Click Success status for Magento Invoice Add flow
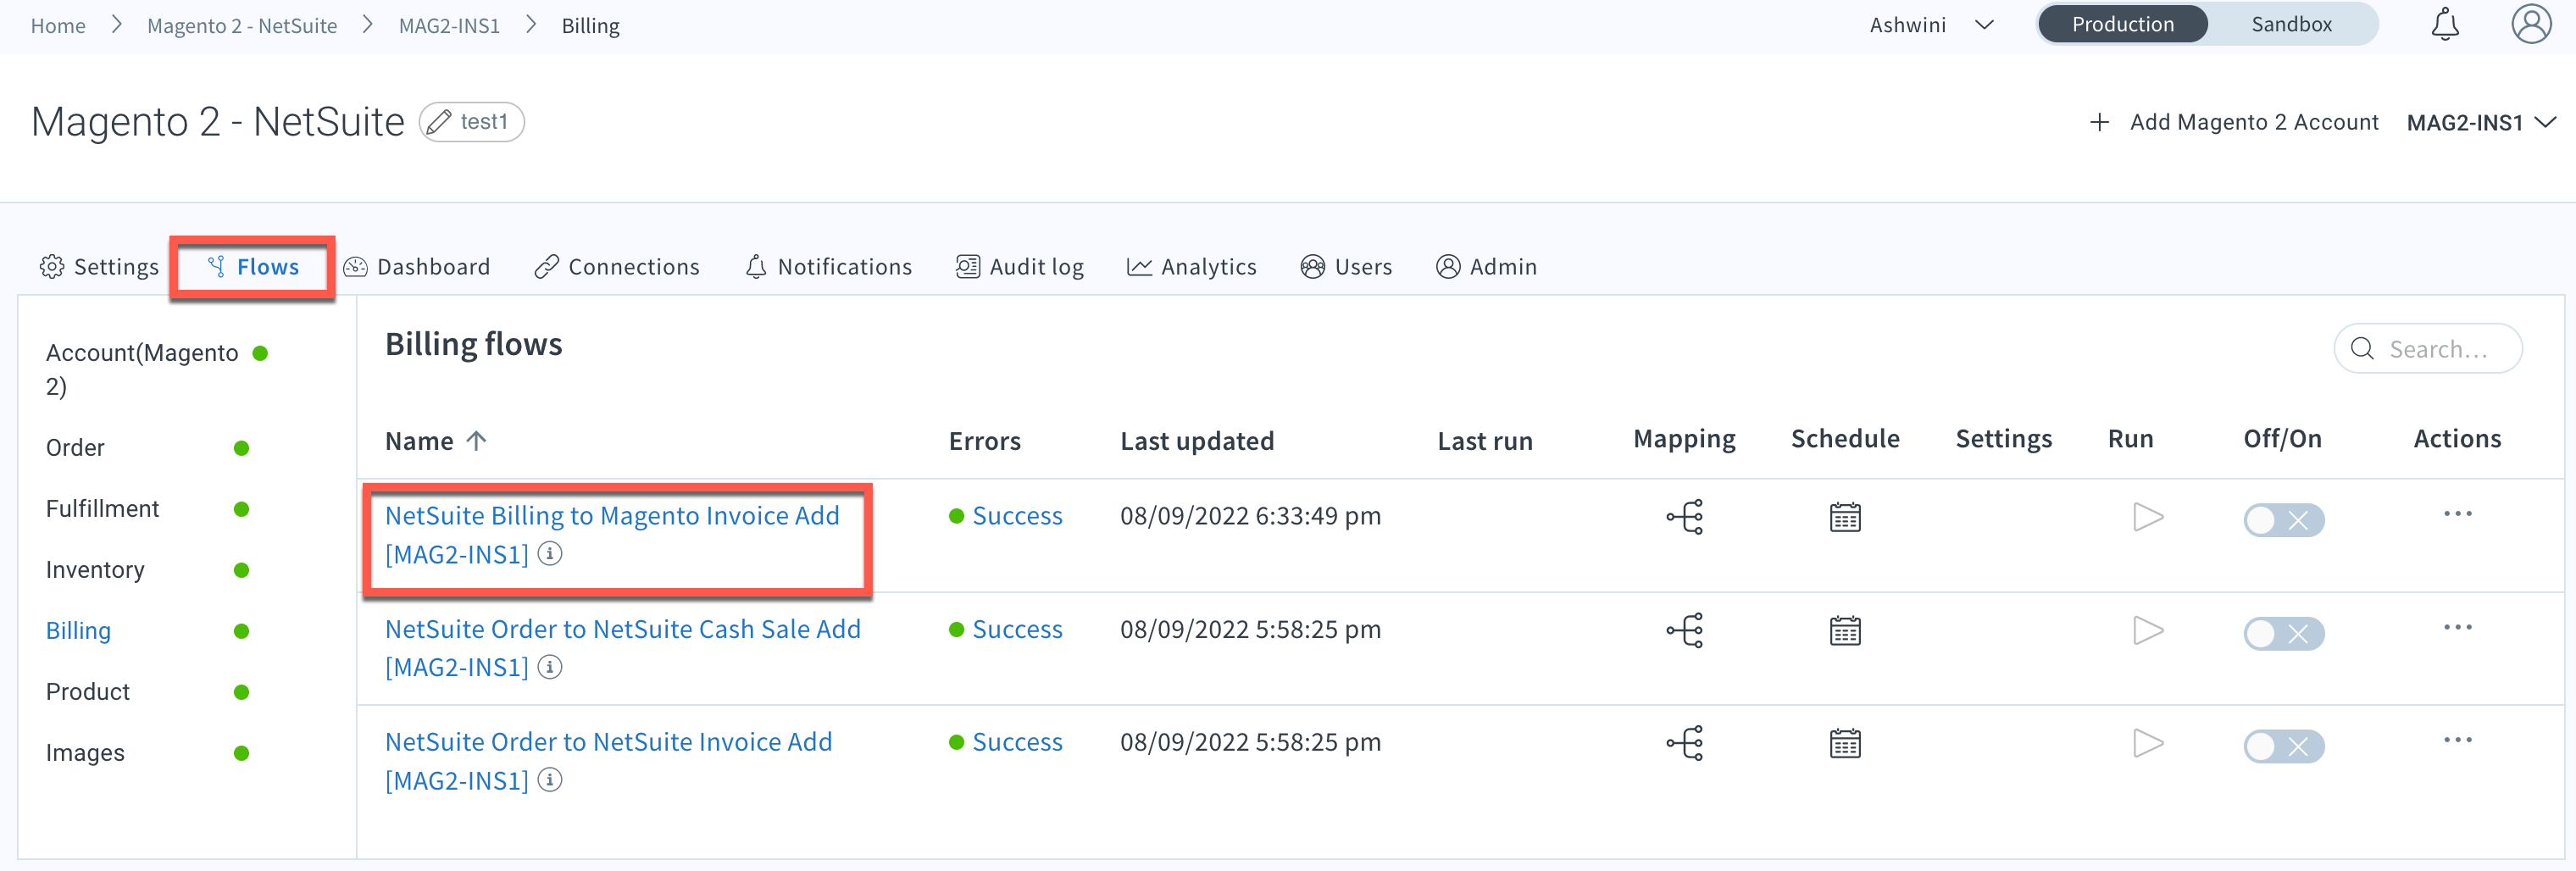Image resolution: width=2576 pixels, height=871 pixels. coord(1016,516)
